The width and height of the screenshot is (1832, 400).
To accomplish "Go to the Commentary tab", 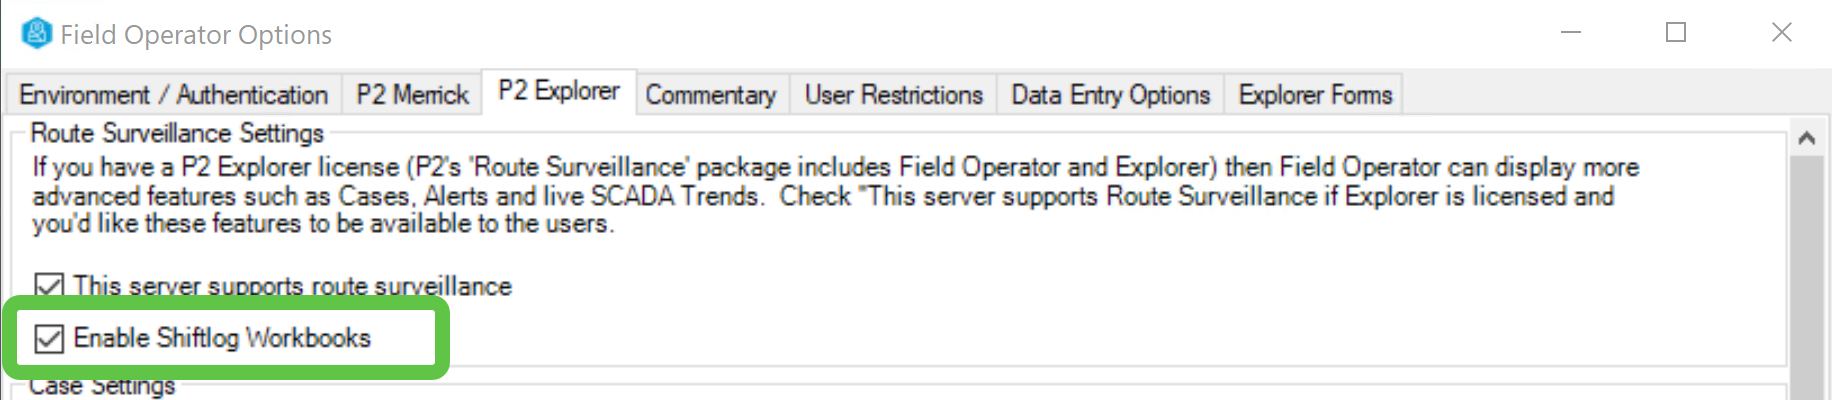I will click(x=710, y=95).
